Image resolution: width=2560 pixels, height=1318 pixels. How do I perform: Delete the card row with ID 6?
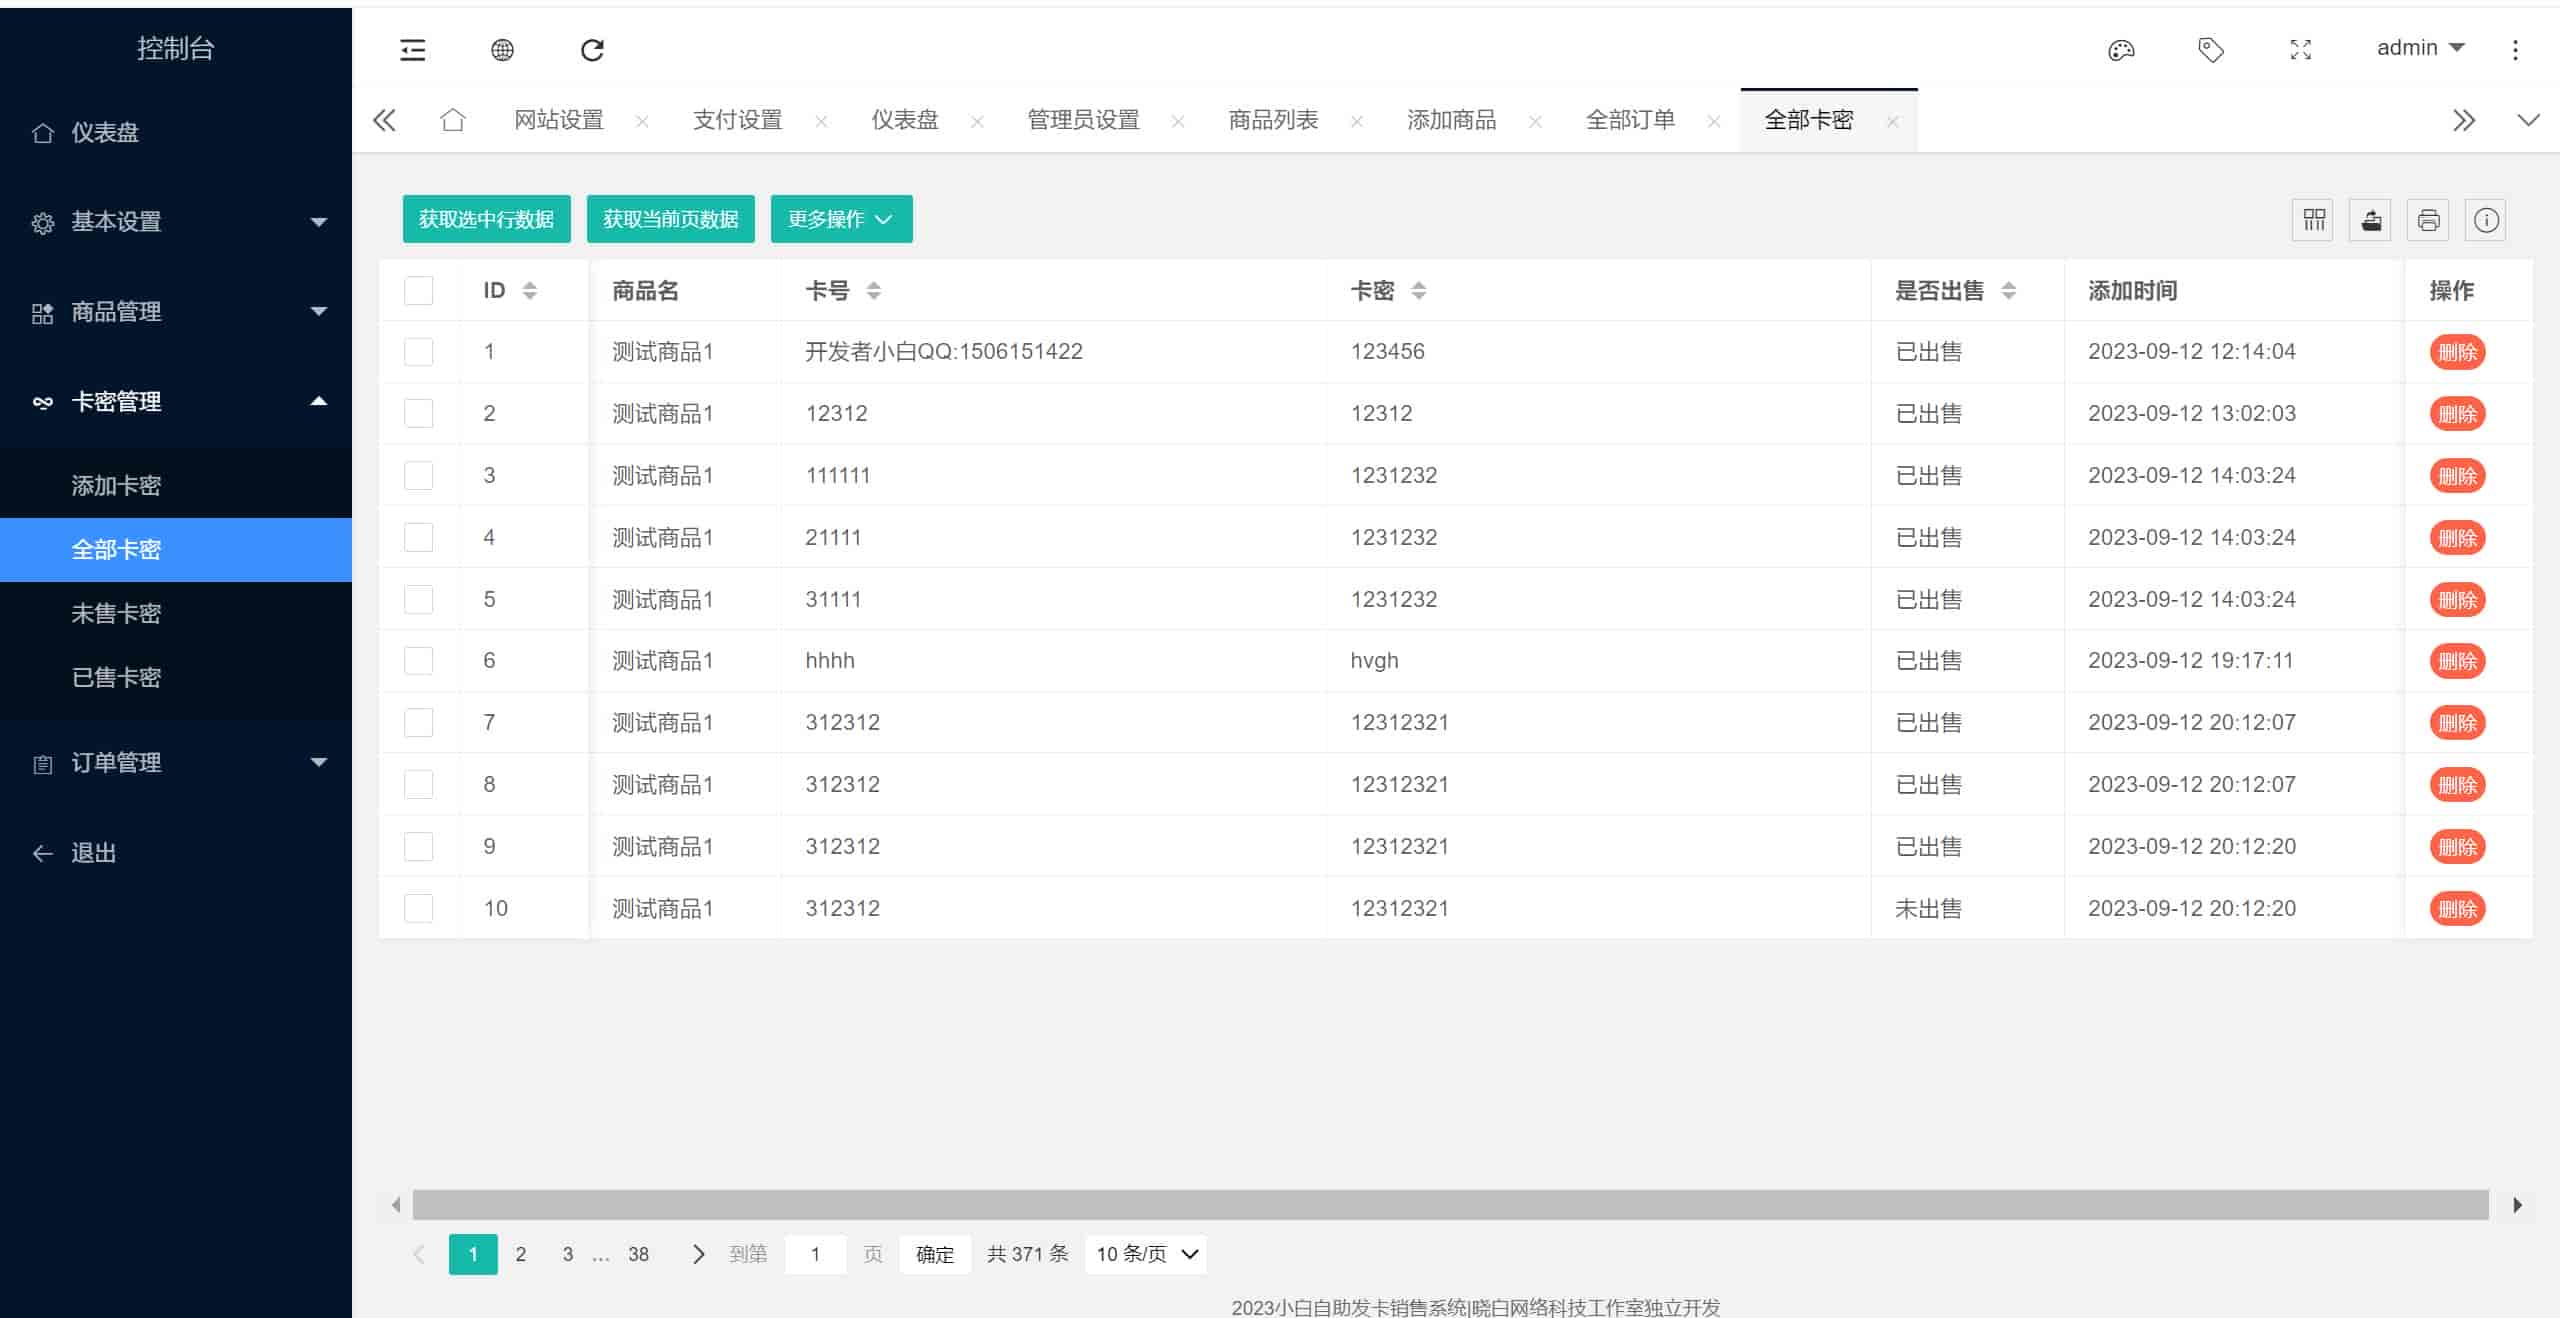[2456, 661]
